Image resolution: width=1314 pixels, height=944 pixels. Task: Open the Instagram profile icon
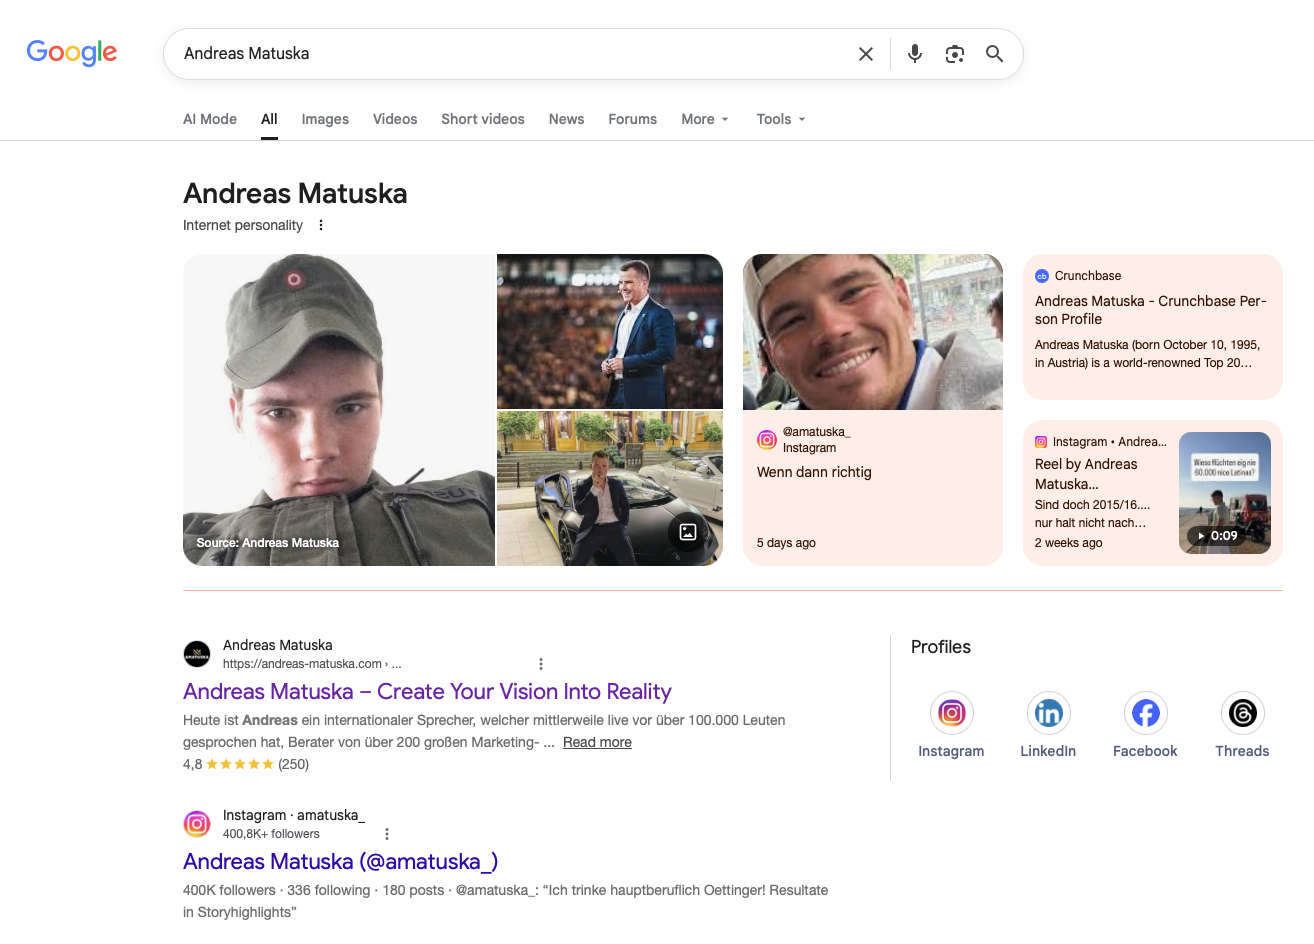(952, 713)
